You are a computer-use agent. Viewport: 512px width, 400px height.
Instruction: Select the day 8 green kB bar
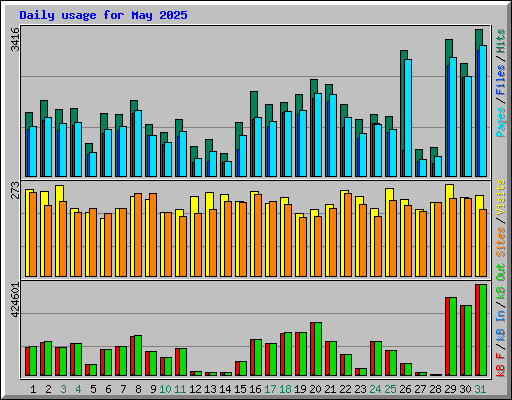click(138, 355)
